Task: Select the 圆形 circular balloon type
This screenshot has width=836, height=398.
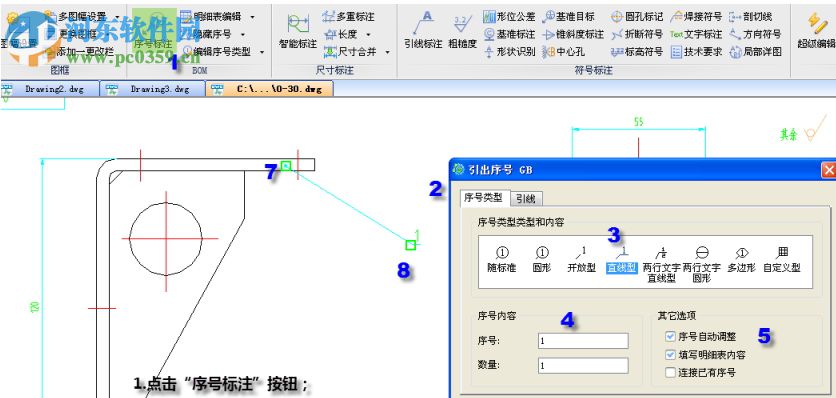Action: [x=542, y=260]
